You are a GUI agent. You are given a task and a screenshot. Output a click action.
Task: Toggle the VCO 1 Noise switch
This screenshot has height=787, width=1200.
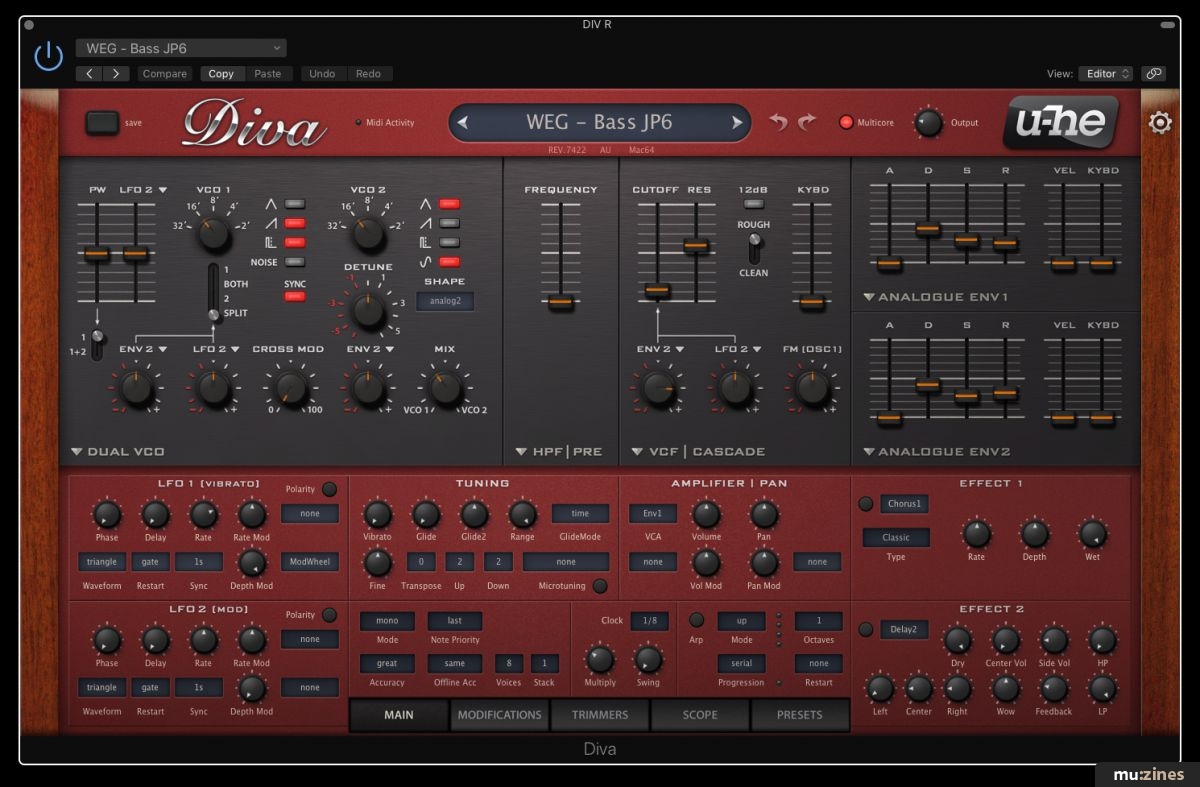[x=294, y=262]
